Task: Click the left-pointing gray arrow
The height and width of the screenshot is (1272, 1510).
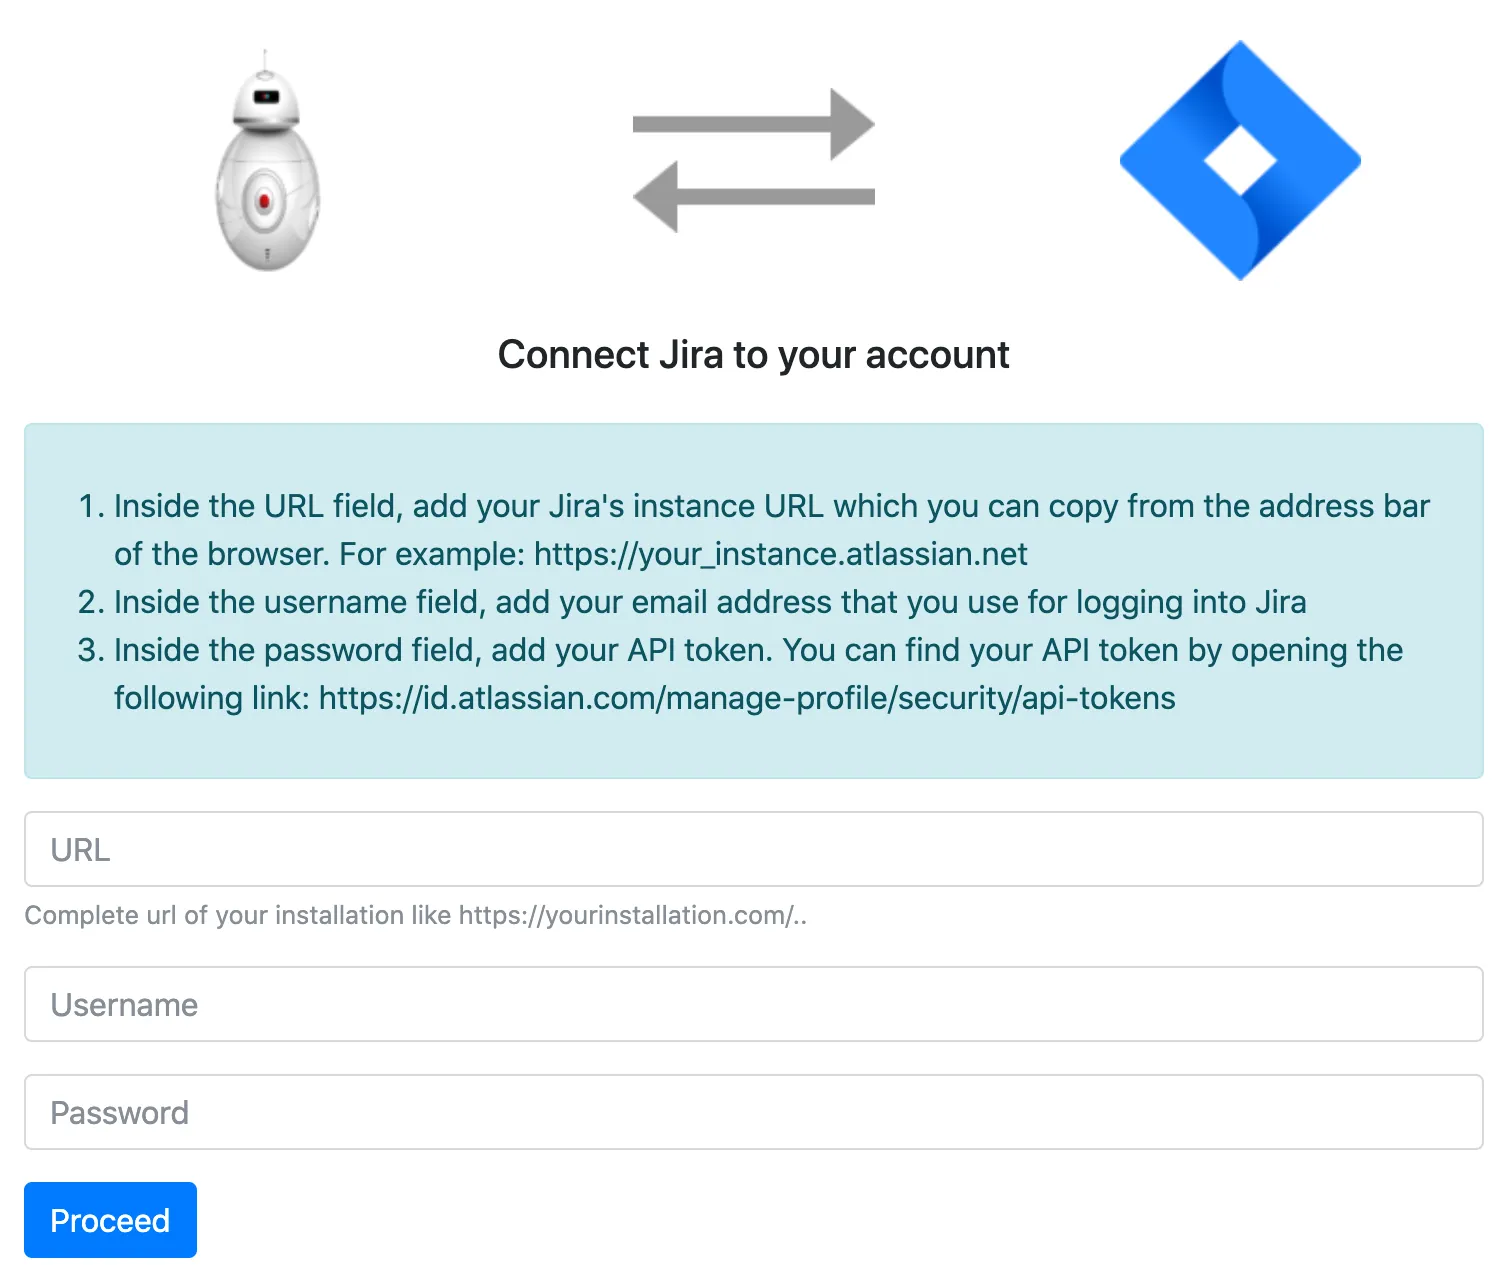Action: pos(754,197)
